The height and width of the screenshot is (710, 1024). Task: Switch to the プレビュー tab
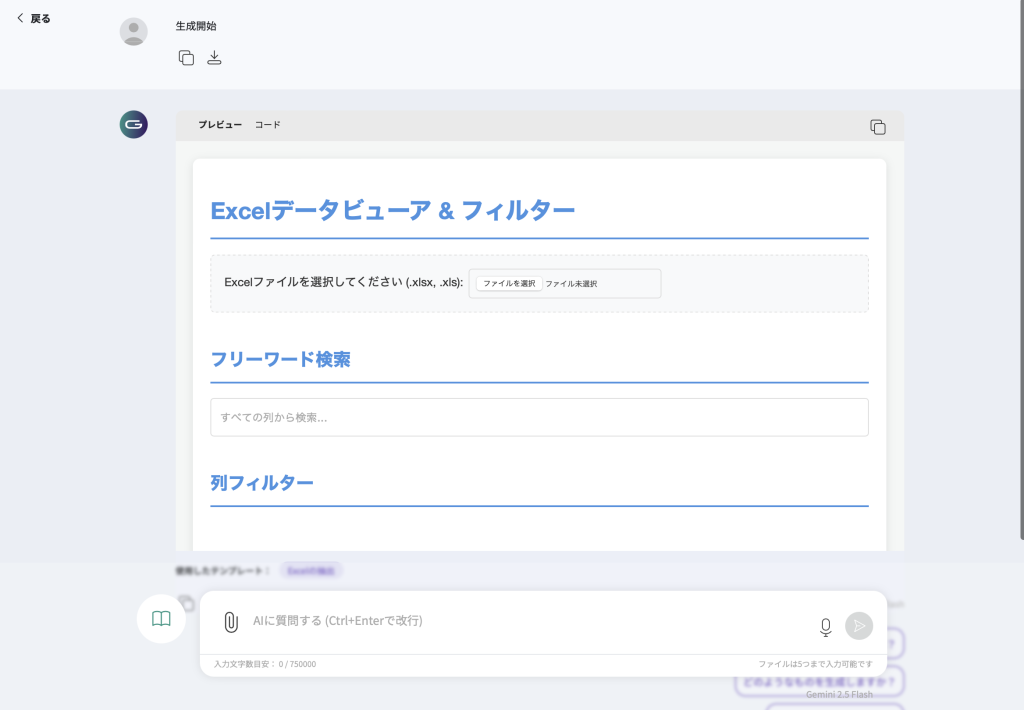point(220,125)
